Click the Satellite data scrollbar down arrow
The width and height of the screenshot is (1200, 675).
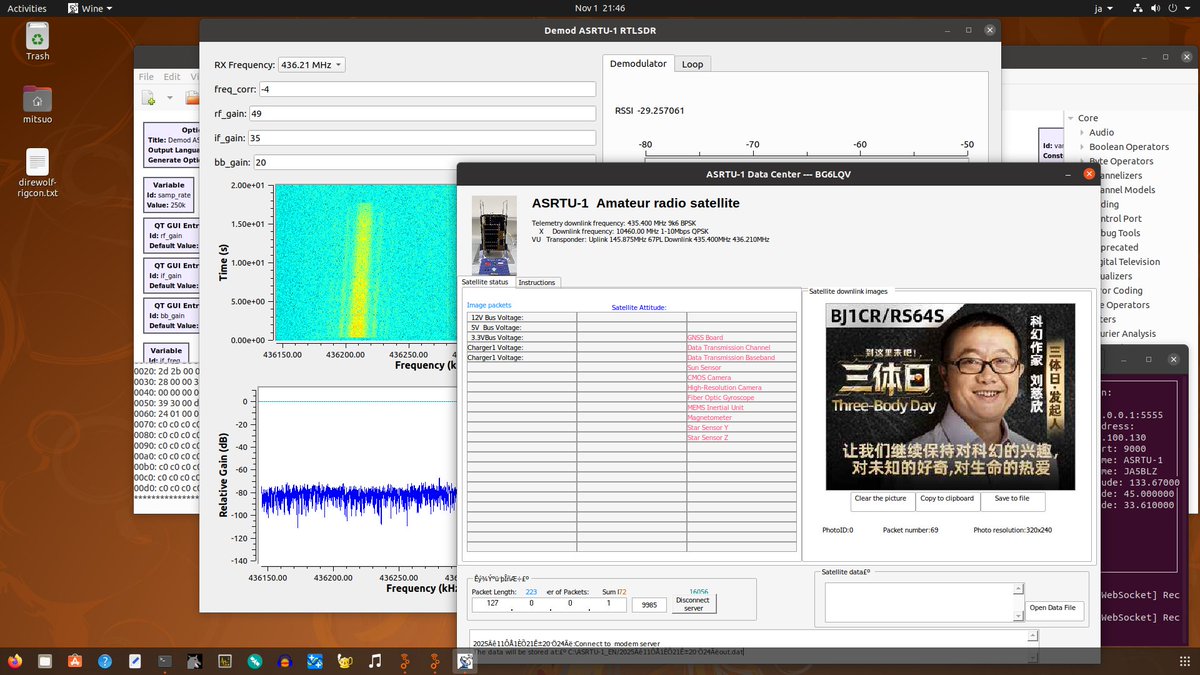pos(1019,616)
